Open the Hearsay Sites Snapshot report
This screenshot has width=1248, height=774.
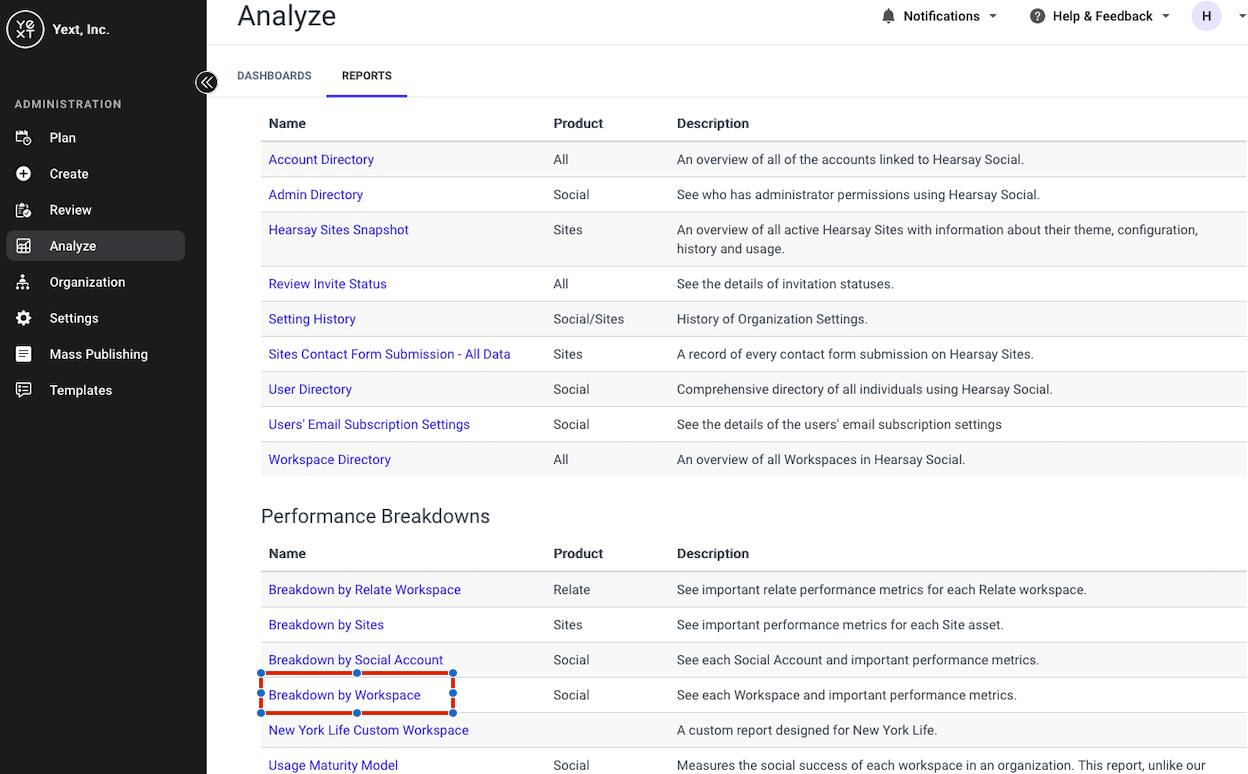pos(338,230)
